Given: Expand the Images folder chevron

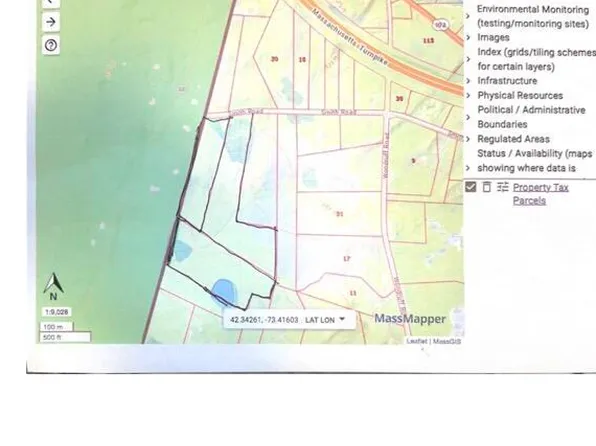Looking at the screenshot, I should (x=468, y=37).
